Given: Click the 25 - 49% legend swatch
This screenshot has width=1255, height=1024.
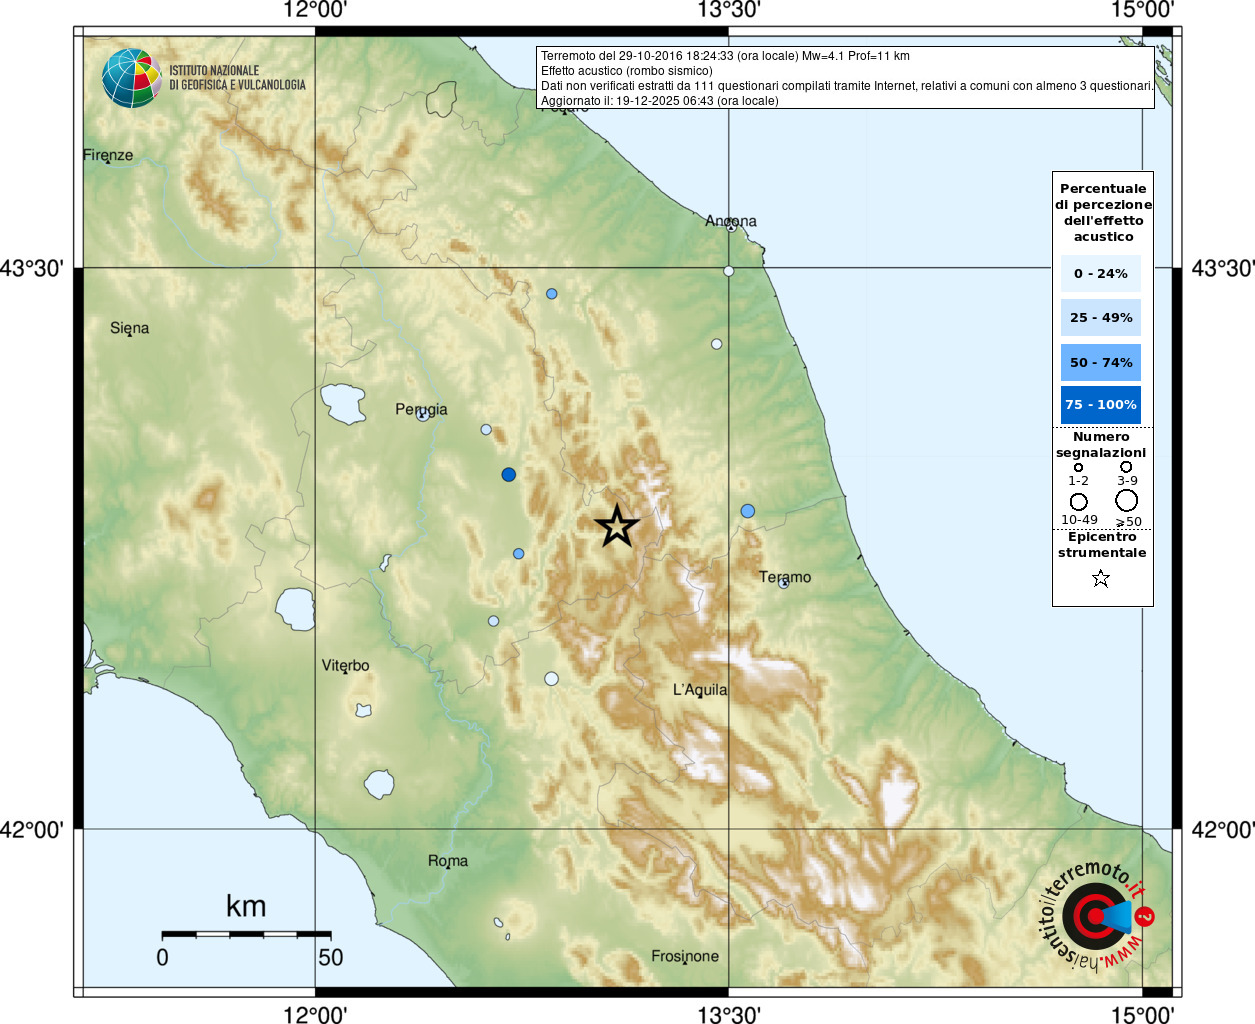Looking at the screenshot, I should click(1100, 317).
